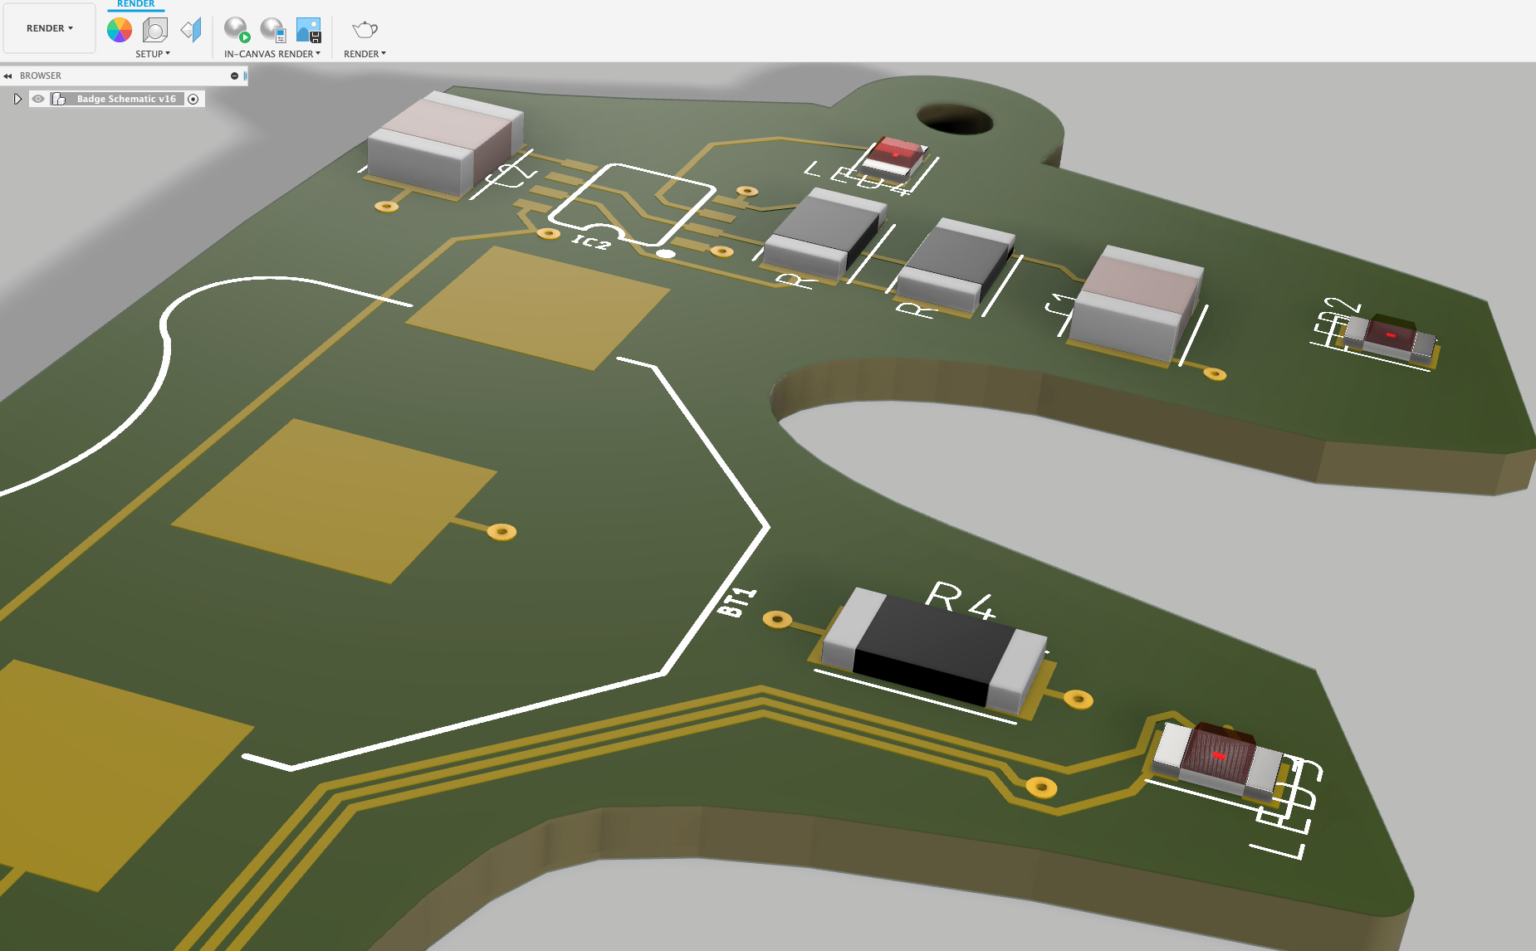
Task: Expand the Badge Schematic v16 tree node
Action: click(x=17, y=98)
